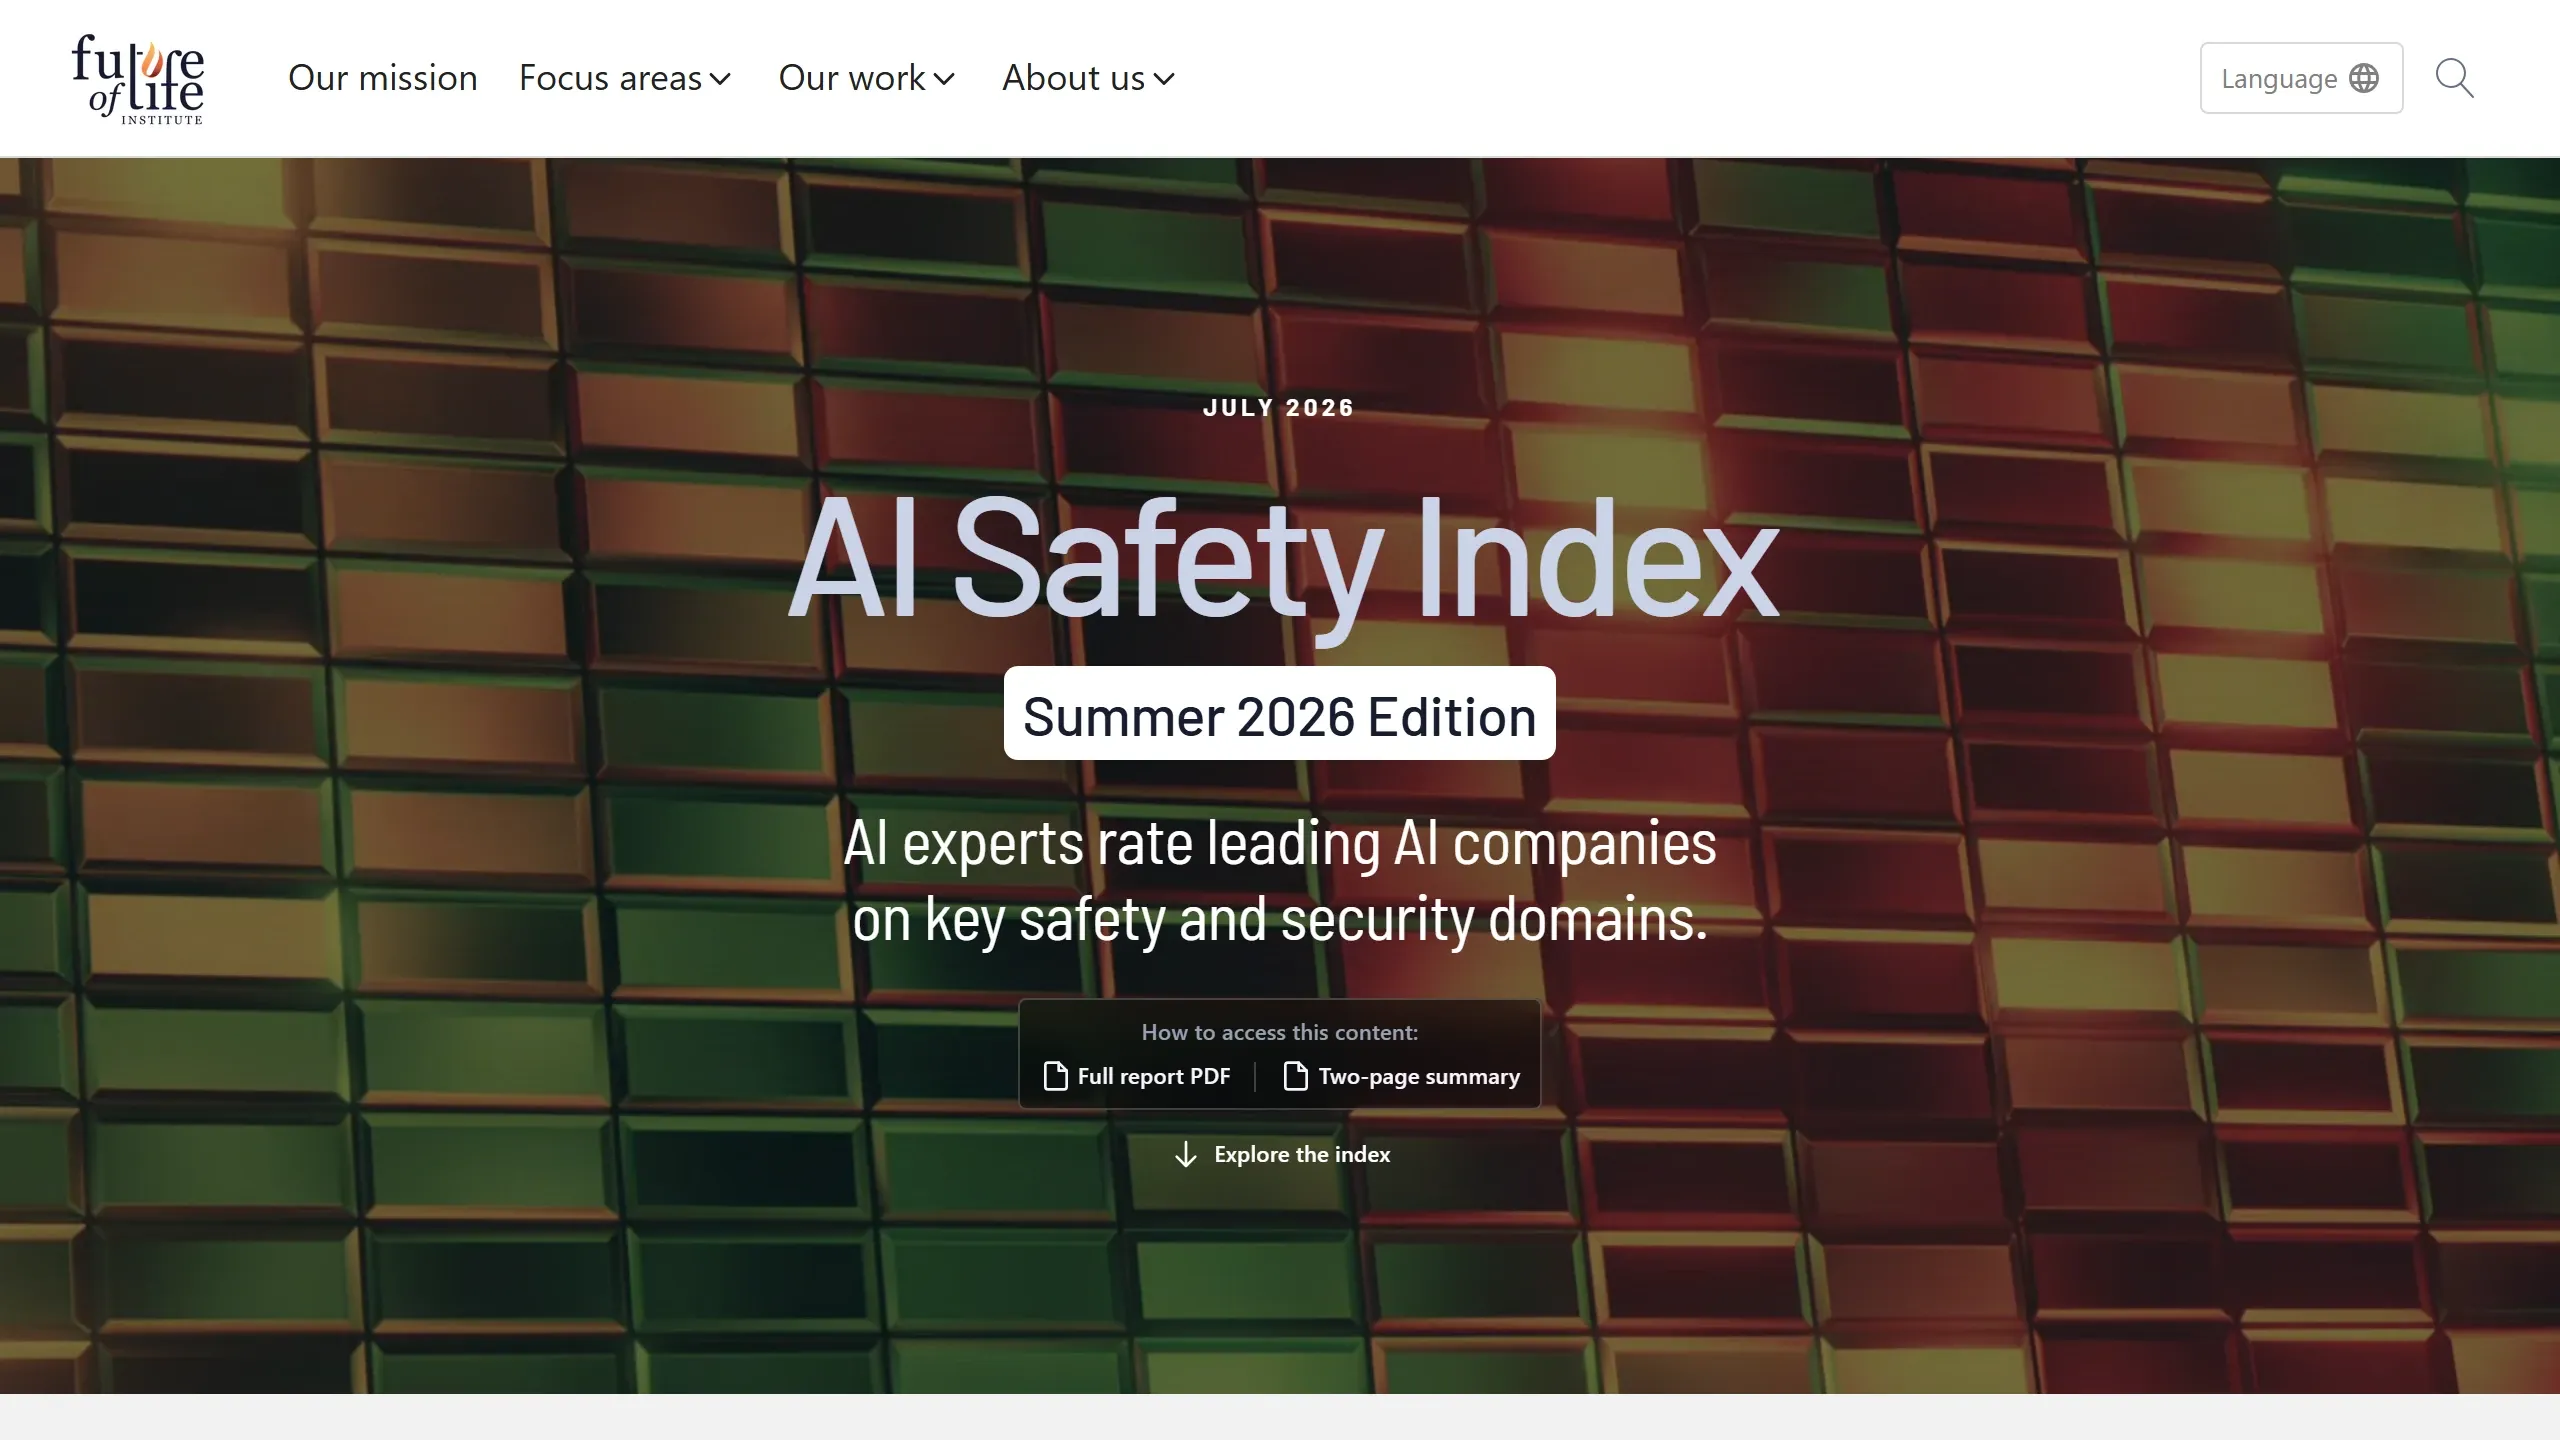Expand the Our work chevron
The height and width of the screenshot is (1440, 2560).
944,79
